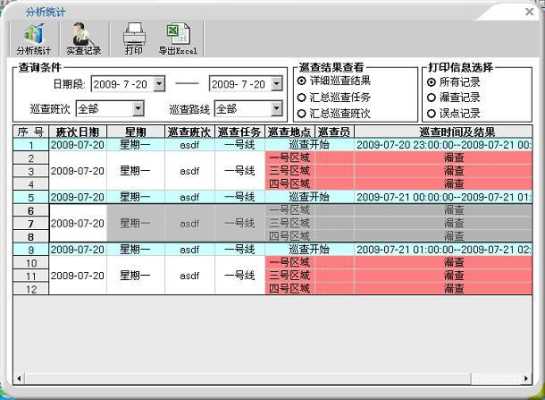Select the 漏查记录 print option
The image size is (545, 400).
[431, 98]
